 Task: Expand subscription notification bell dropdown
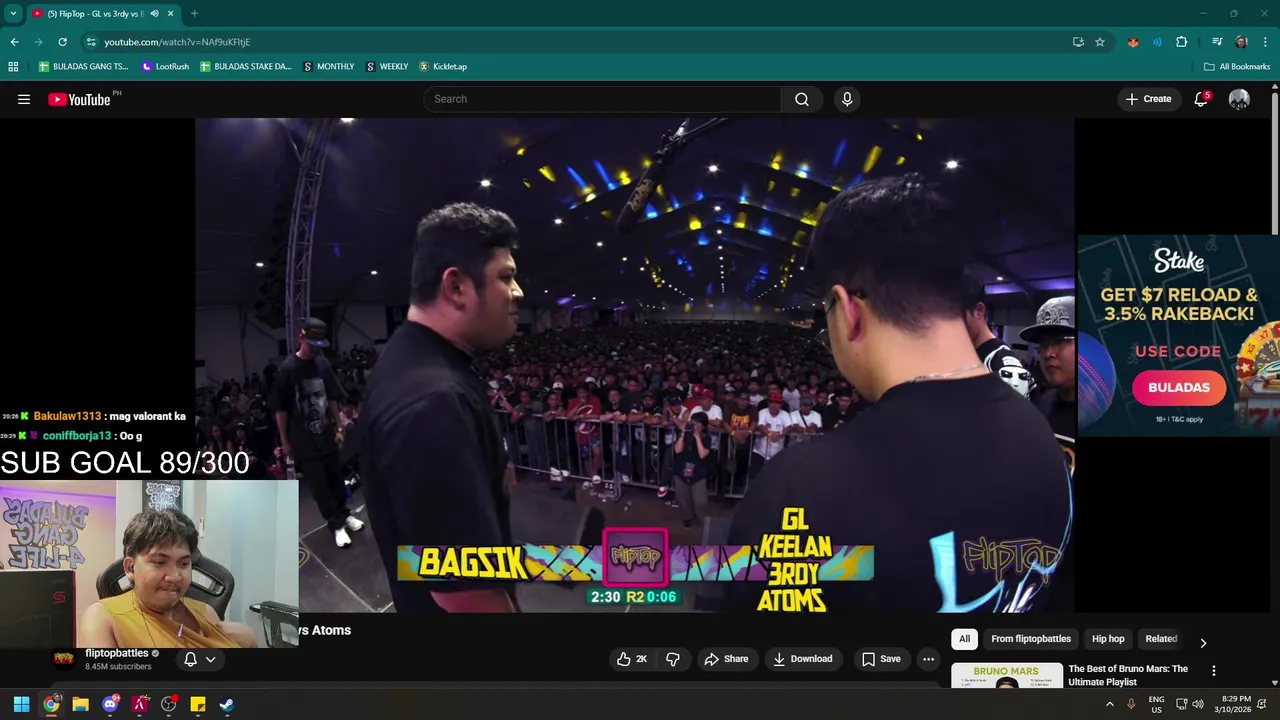200,659
